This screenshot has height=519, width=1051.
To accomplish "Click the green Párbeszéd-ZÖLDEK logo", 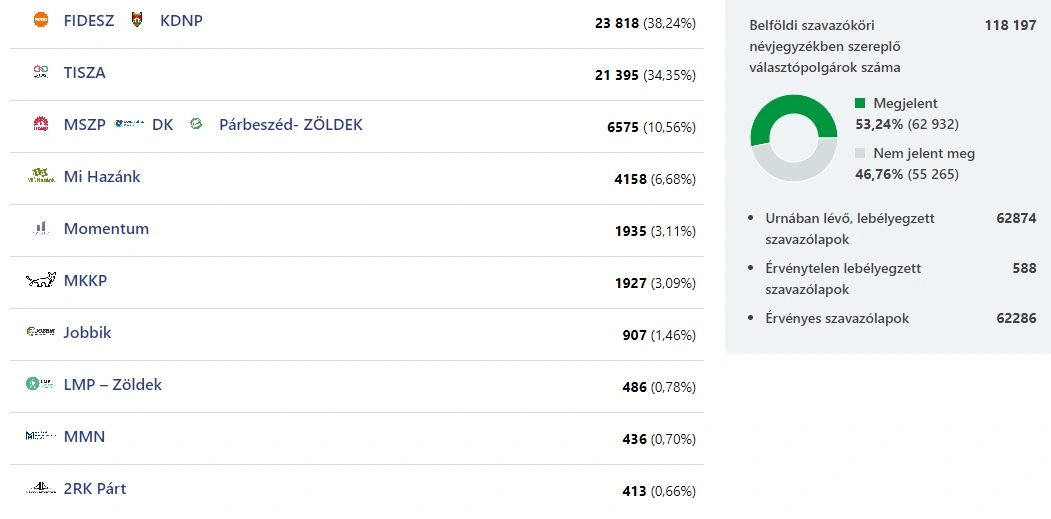I will 196,124.
